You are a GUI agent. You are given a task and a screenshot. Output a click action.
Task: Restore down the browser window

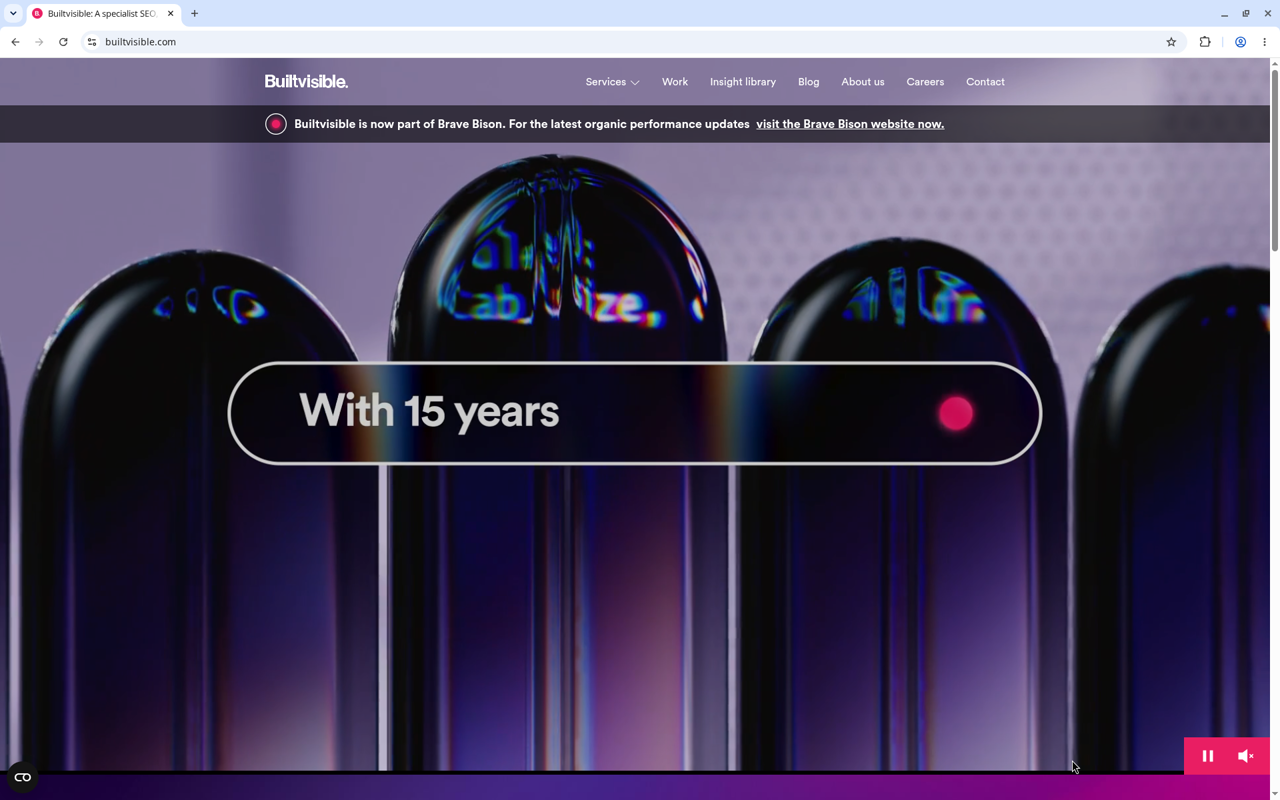click(1246, 14)
